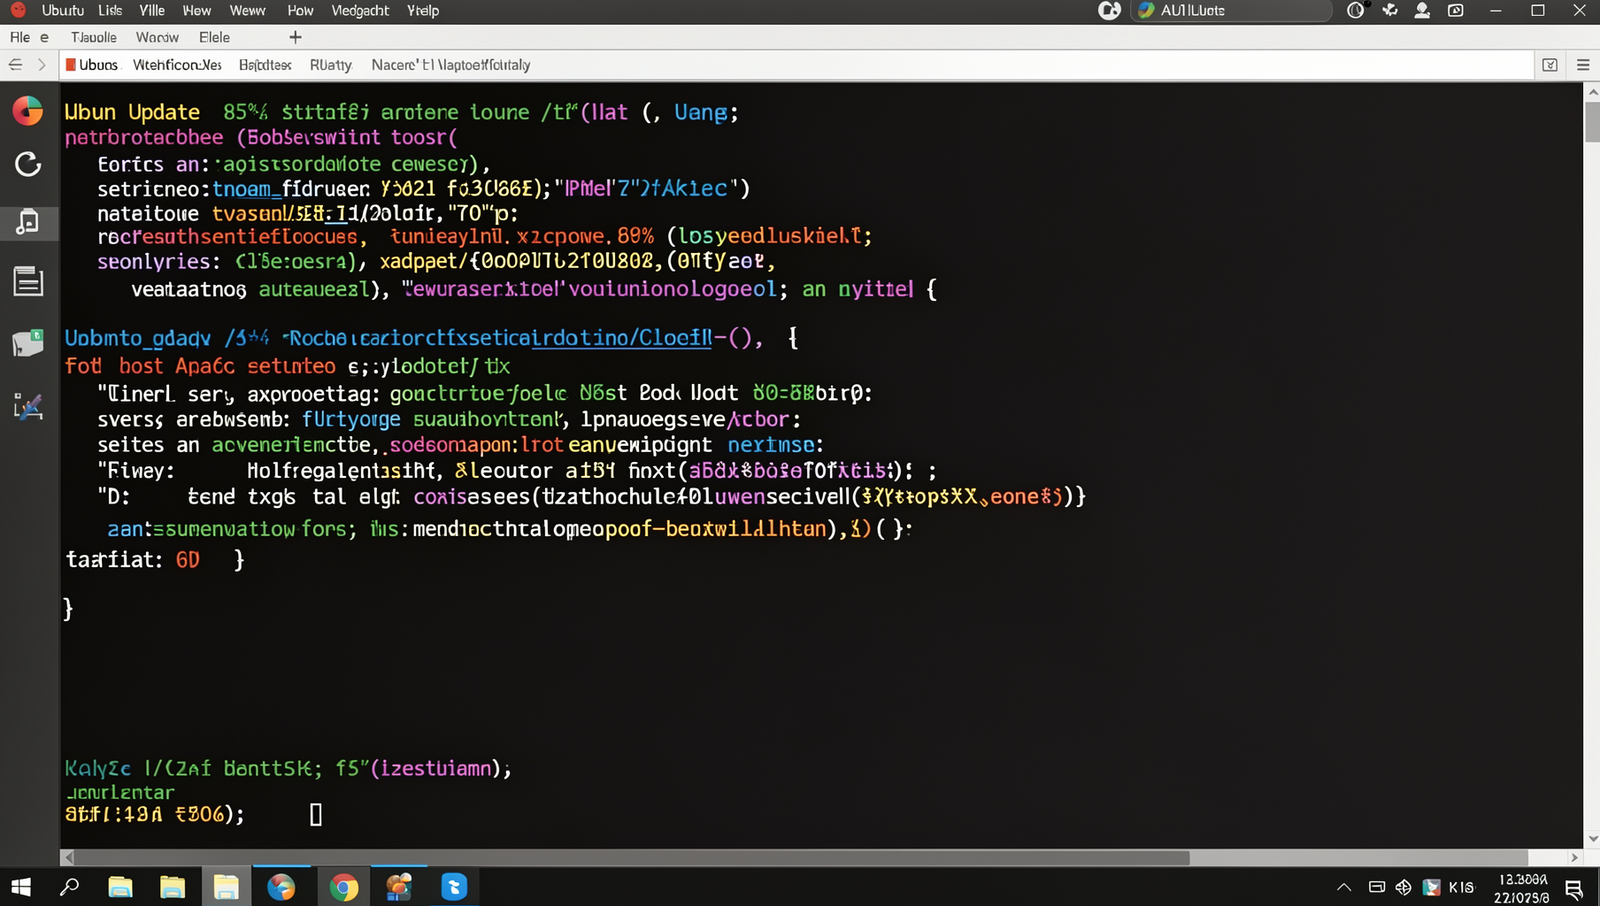Switch to the Elele tab
1600x906 pixels.
coord(214,37)
